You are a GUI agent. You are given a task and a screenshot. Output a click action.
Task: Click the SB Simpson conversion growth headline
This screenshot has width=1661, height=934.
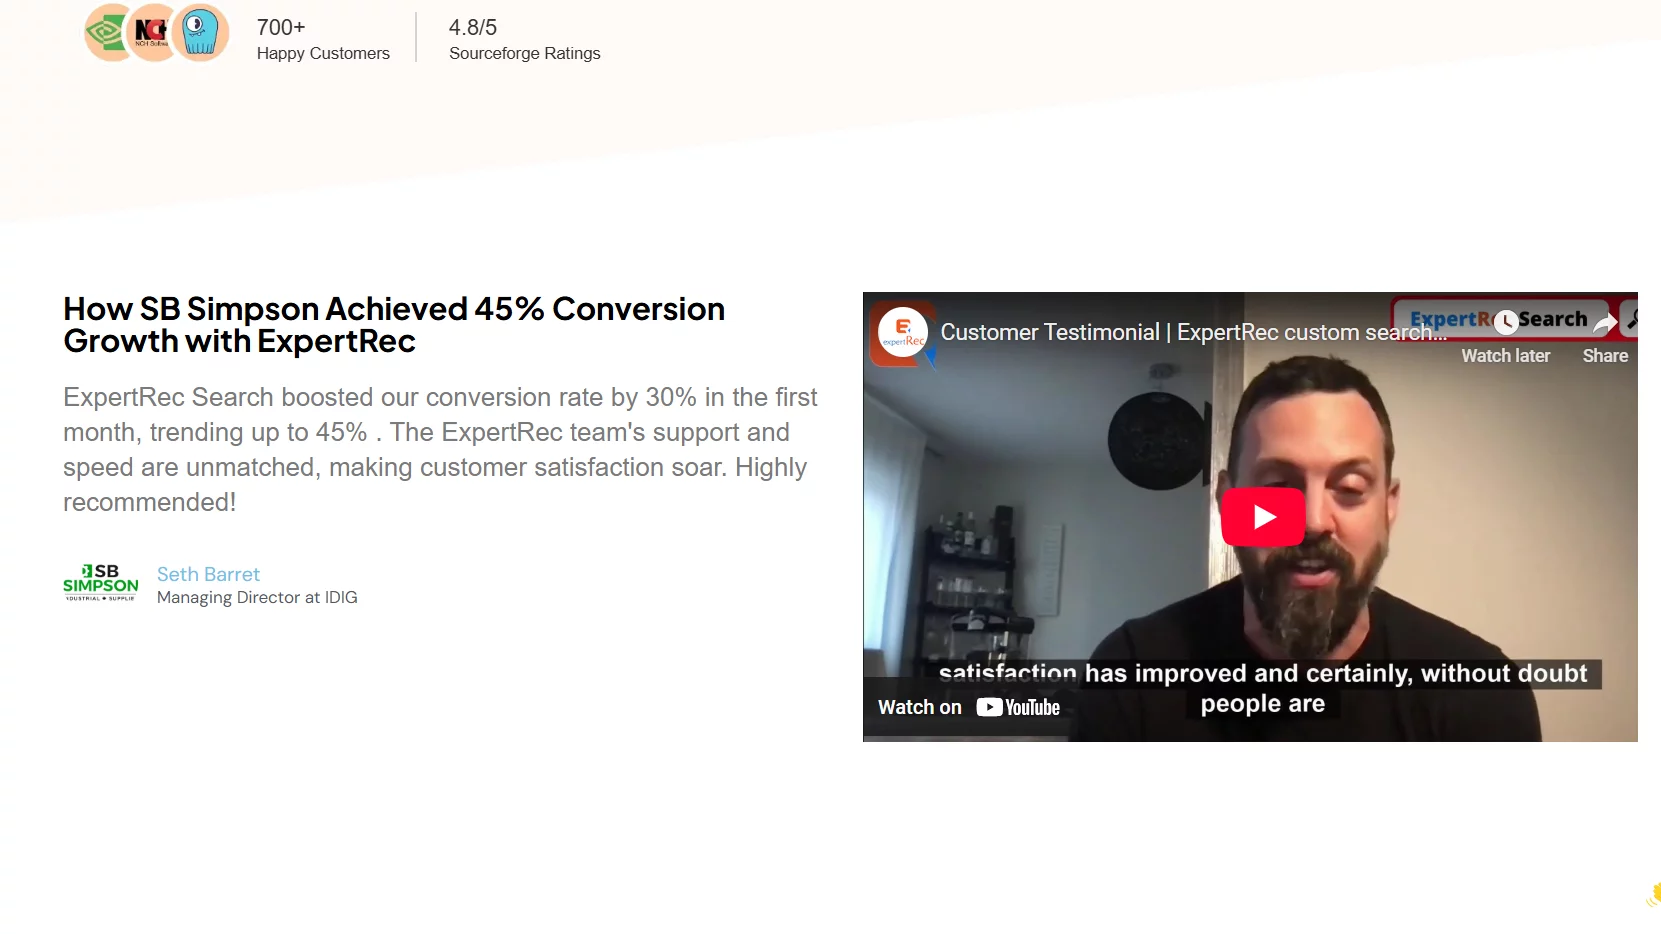click(394, 325)
